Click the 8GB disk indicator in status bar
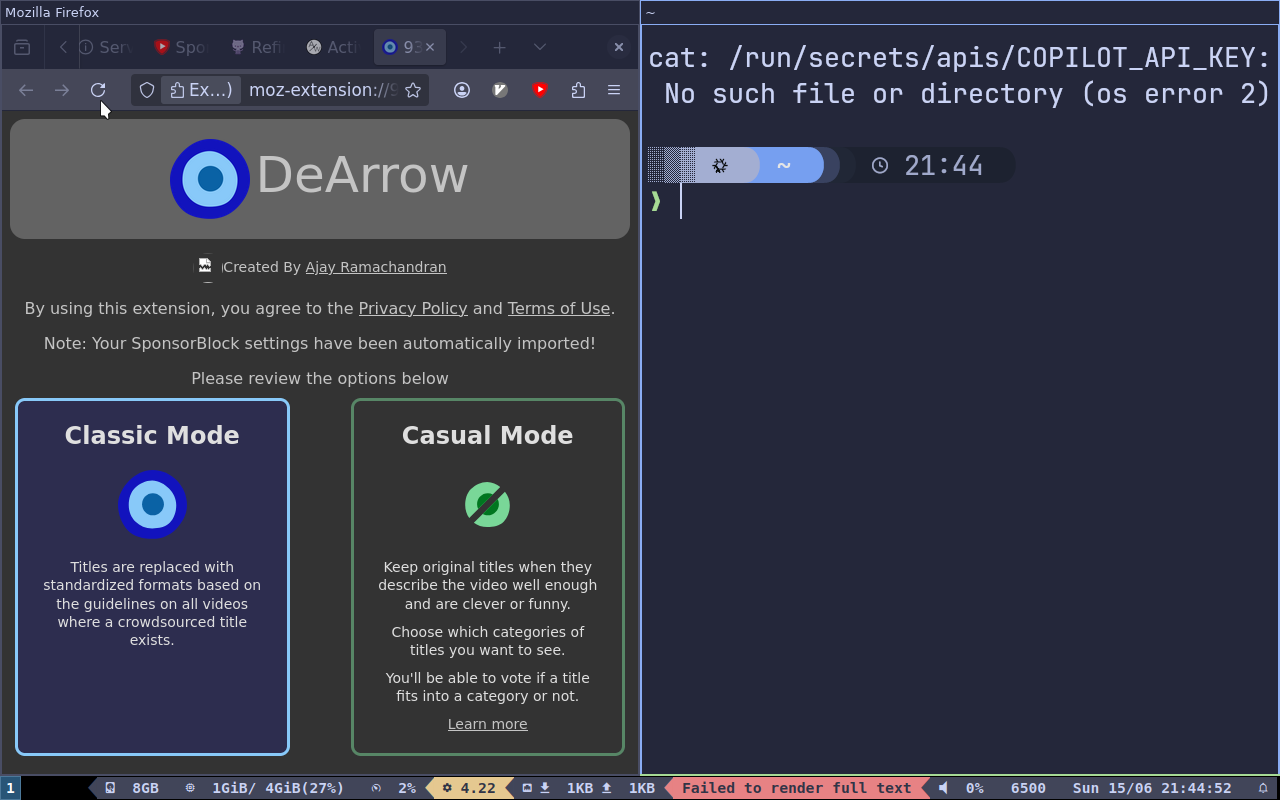The image size is (1280, 800). point(132,788)
